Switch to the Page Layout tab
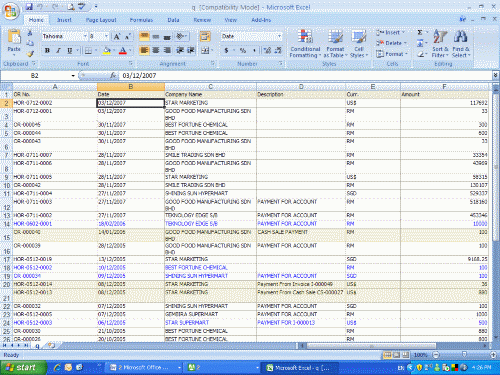The height and width of the screenshot is (375, 500). pos(101,20)
